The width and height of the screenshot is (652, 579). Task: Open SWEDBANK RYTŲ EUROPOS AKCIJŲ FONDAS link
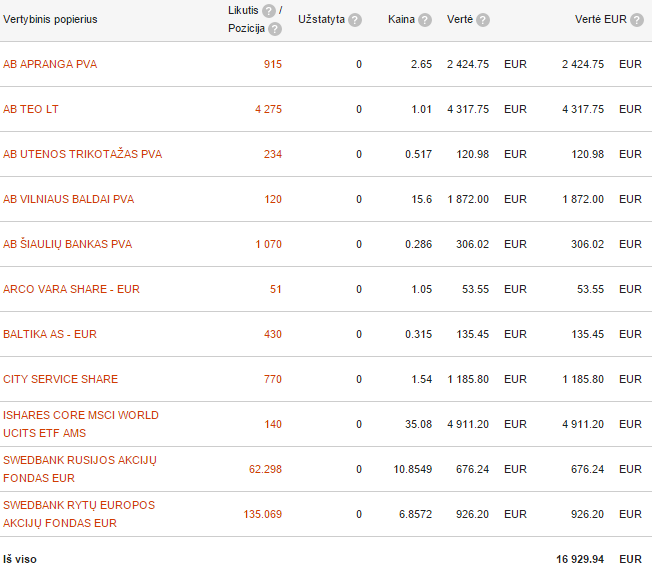point(79,514)
